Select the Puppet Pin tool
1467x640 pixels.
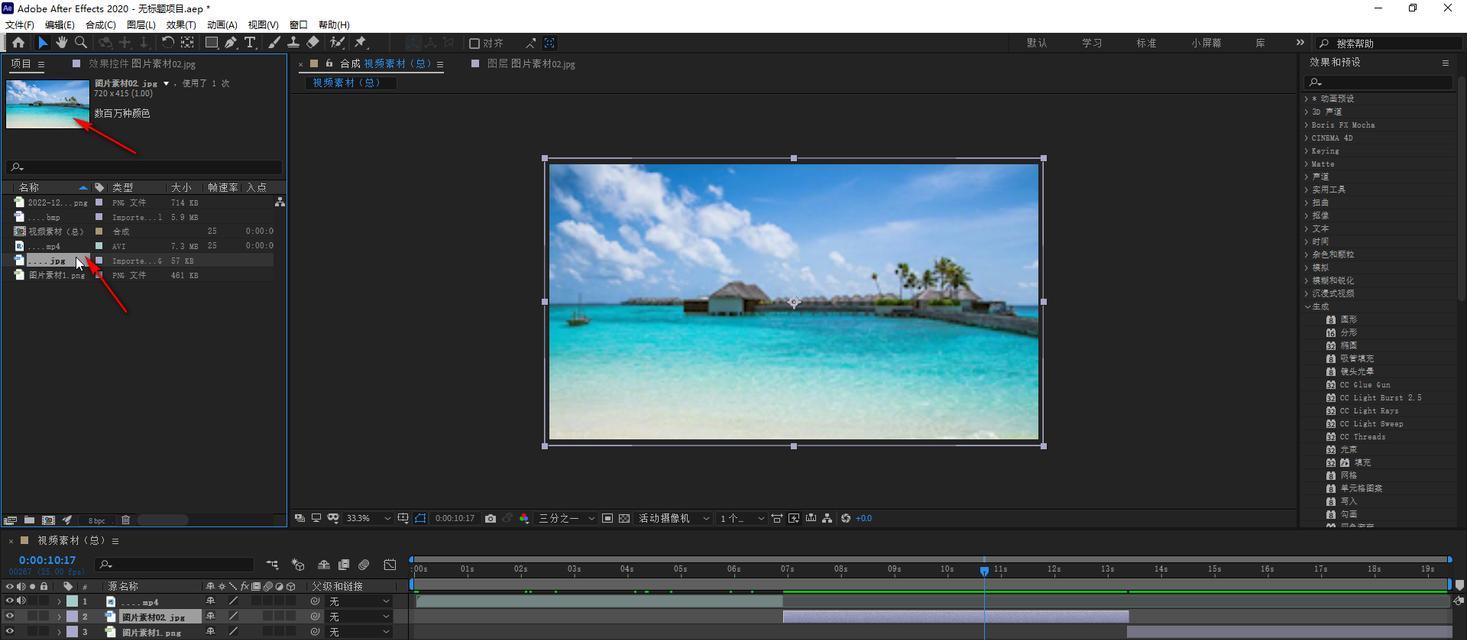click(360, 43)
